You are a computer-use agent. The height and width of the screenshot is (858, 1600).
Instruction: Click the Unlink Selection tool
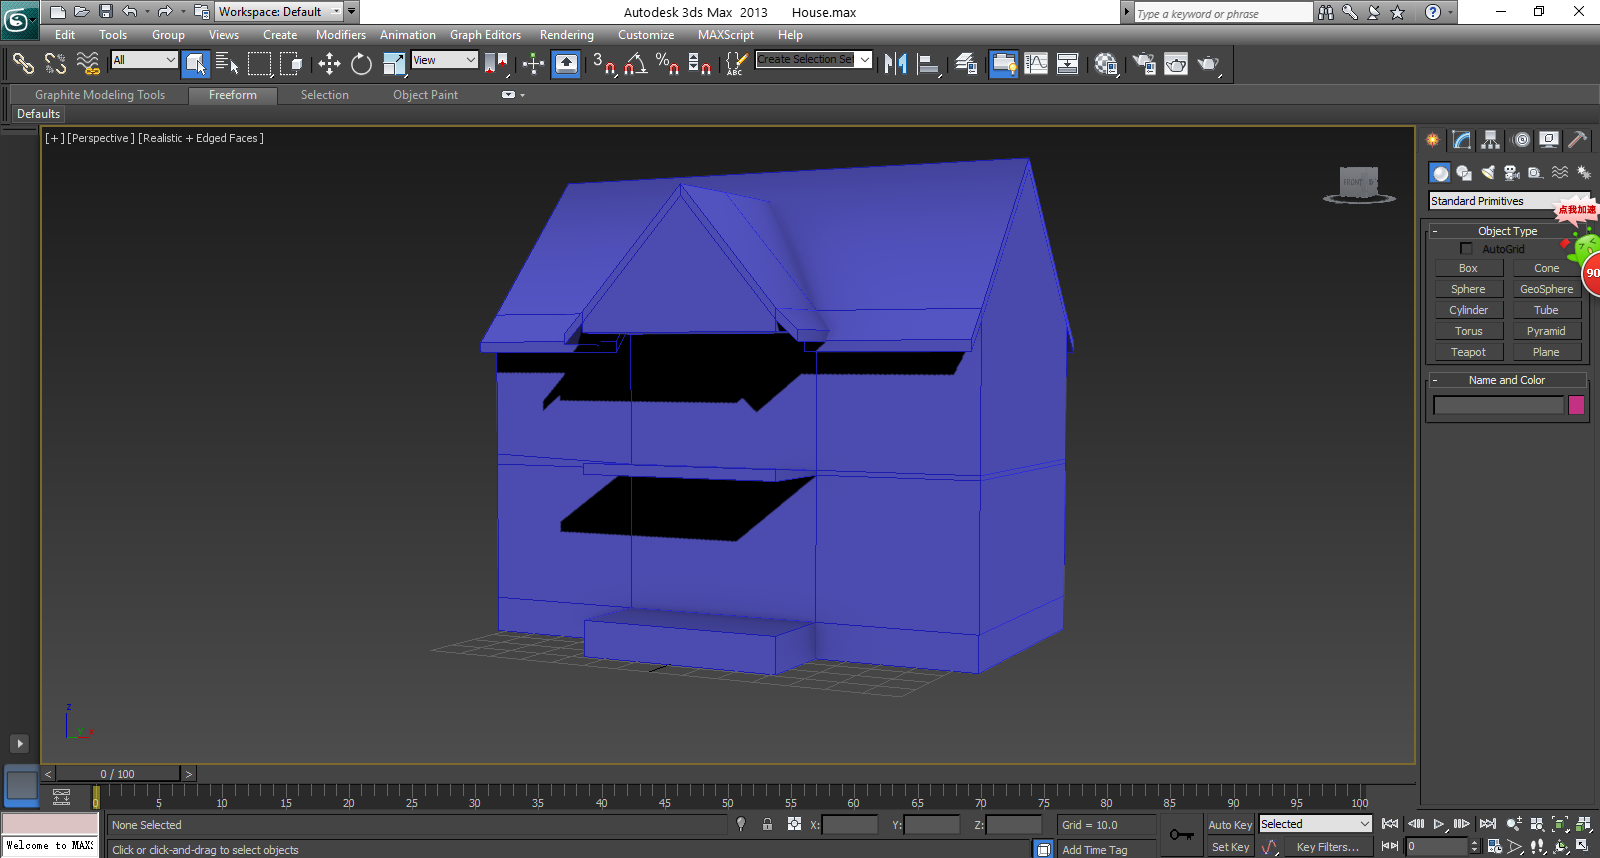[55, 64]
